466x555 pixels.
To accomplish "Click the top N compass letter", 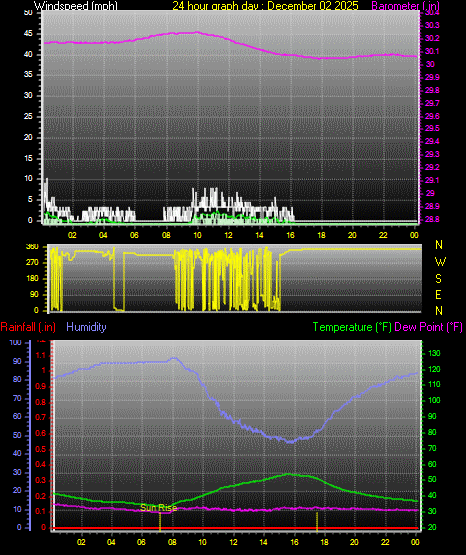I will (x=439, y=245).
